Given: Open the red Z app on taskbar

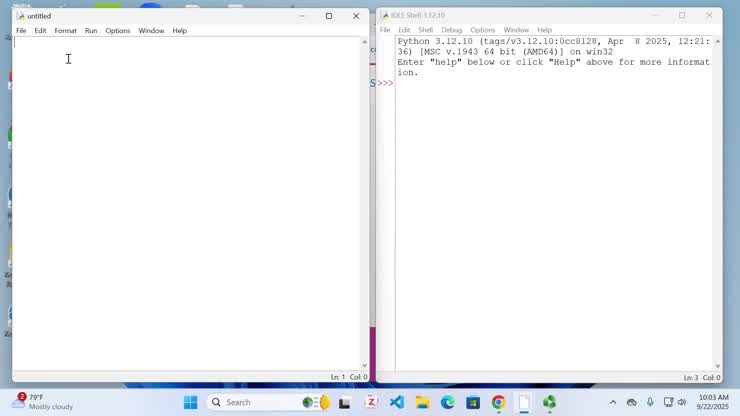Looking at the screenshot, I should pyautogui.click(x=371, y=402).
